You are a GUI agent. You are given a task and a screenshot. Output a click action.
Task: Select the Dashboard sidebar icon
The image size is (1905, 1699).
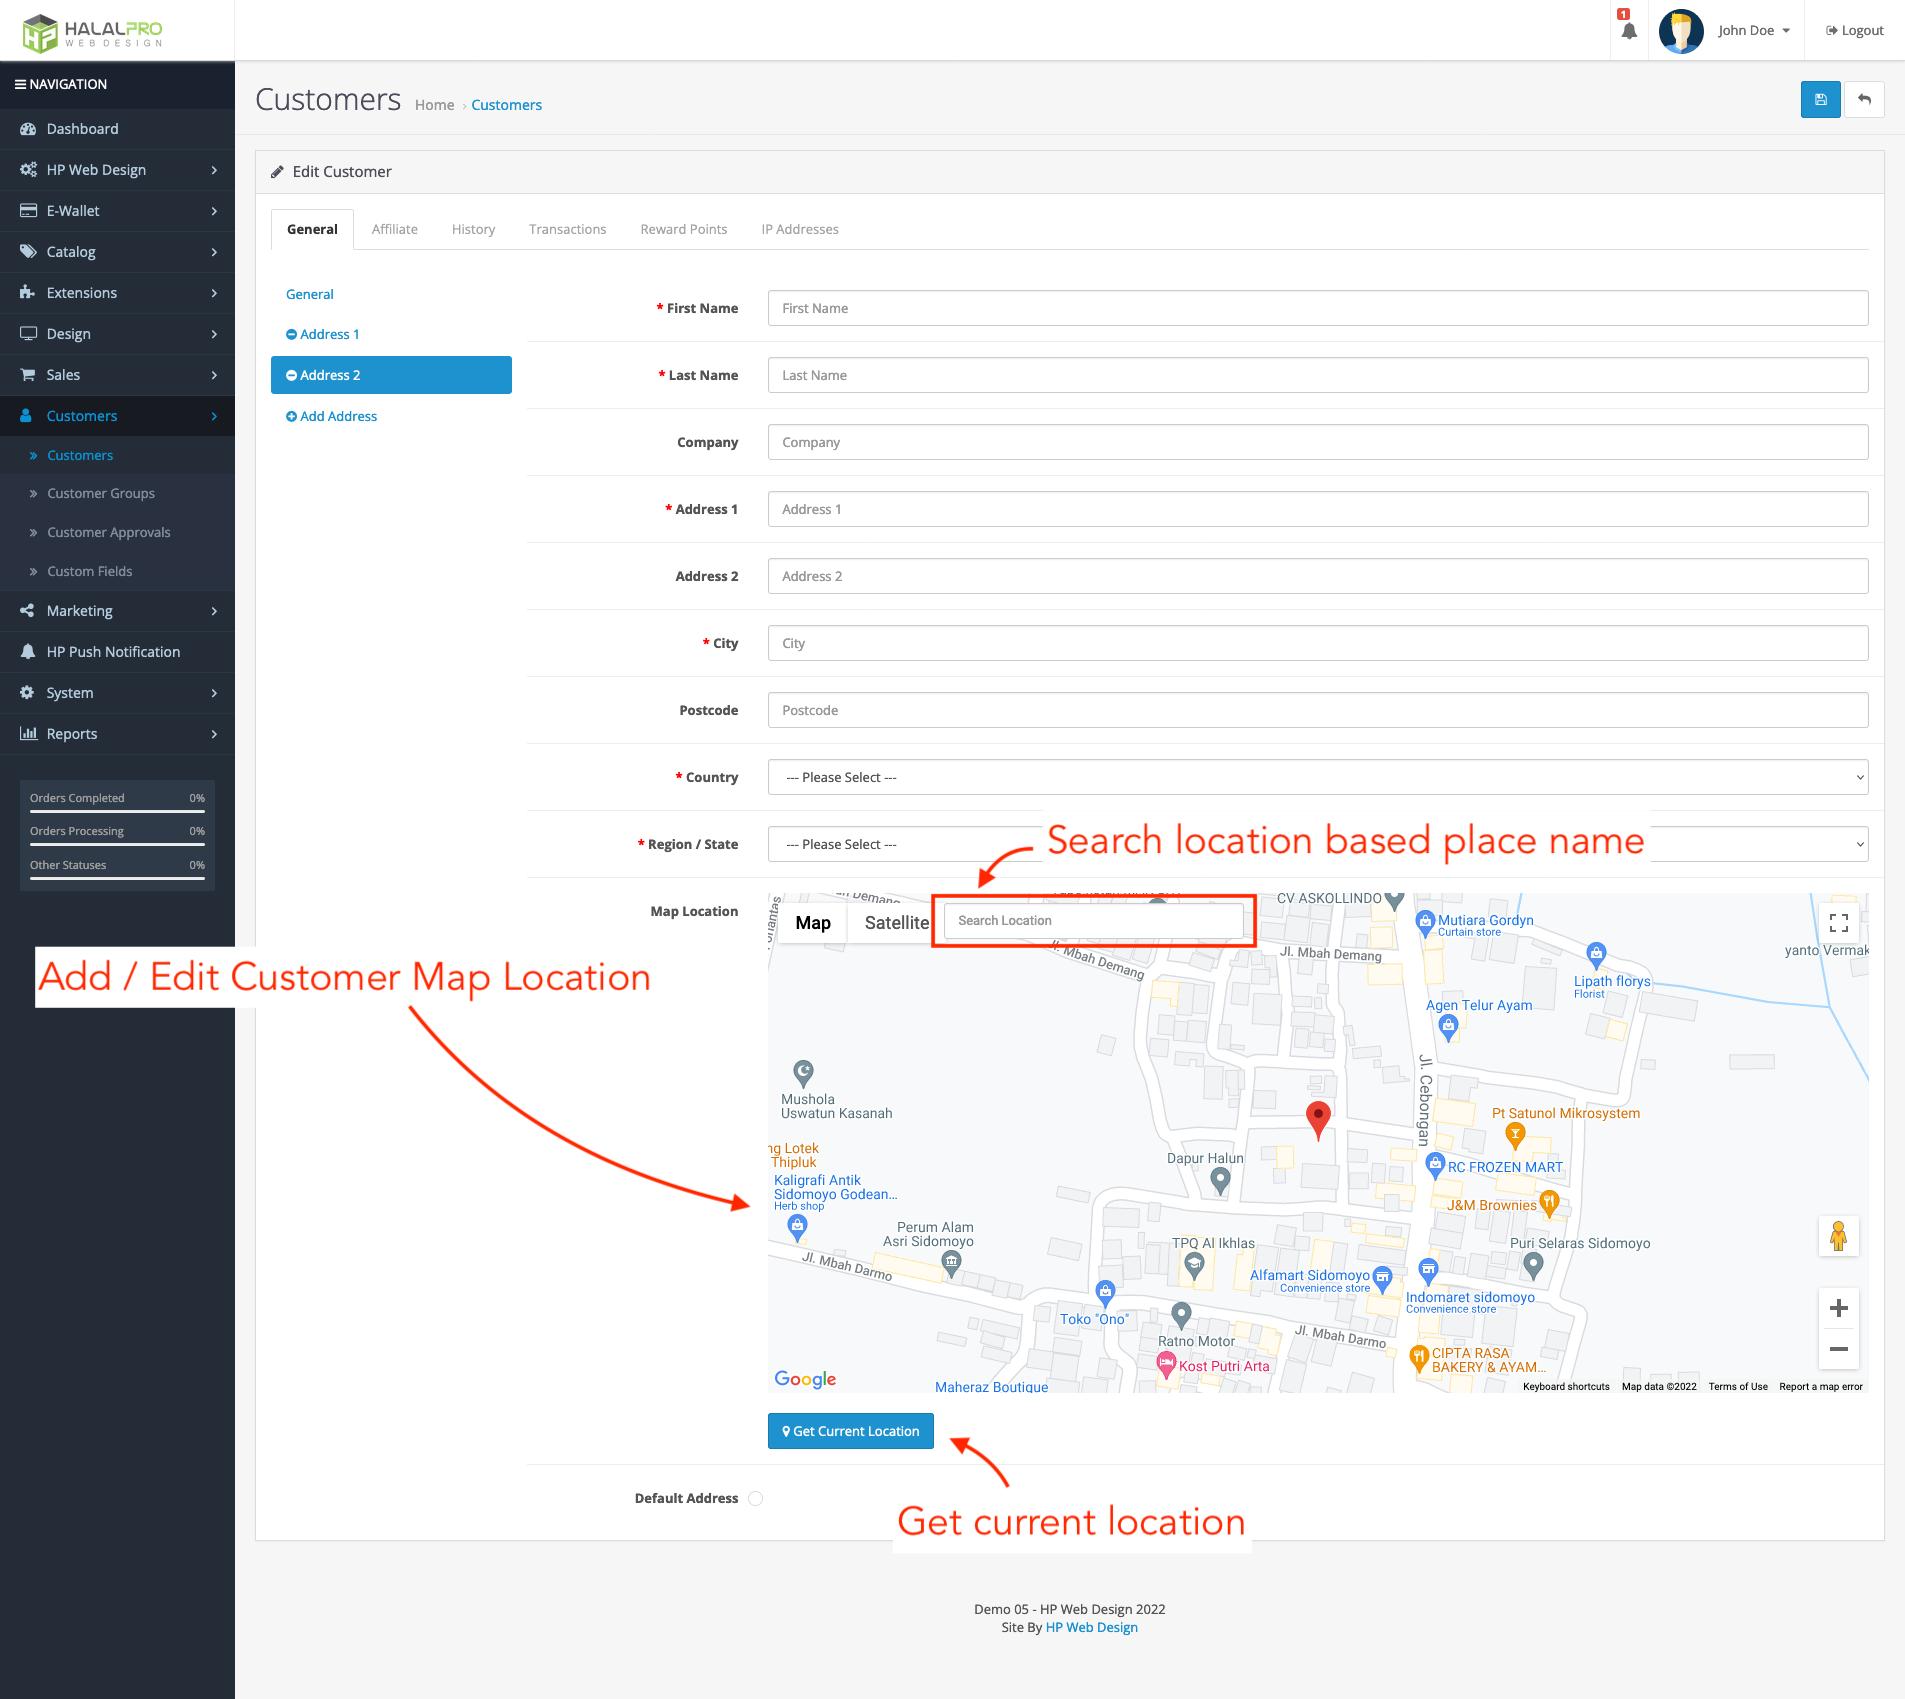pos(28,128)
